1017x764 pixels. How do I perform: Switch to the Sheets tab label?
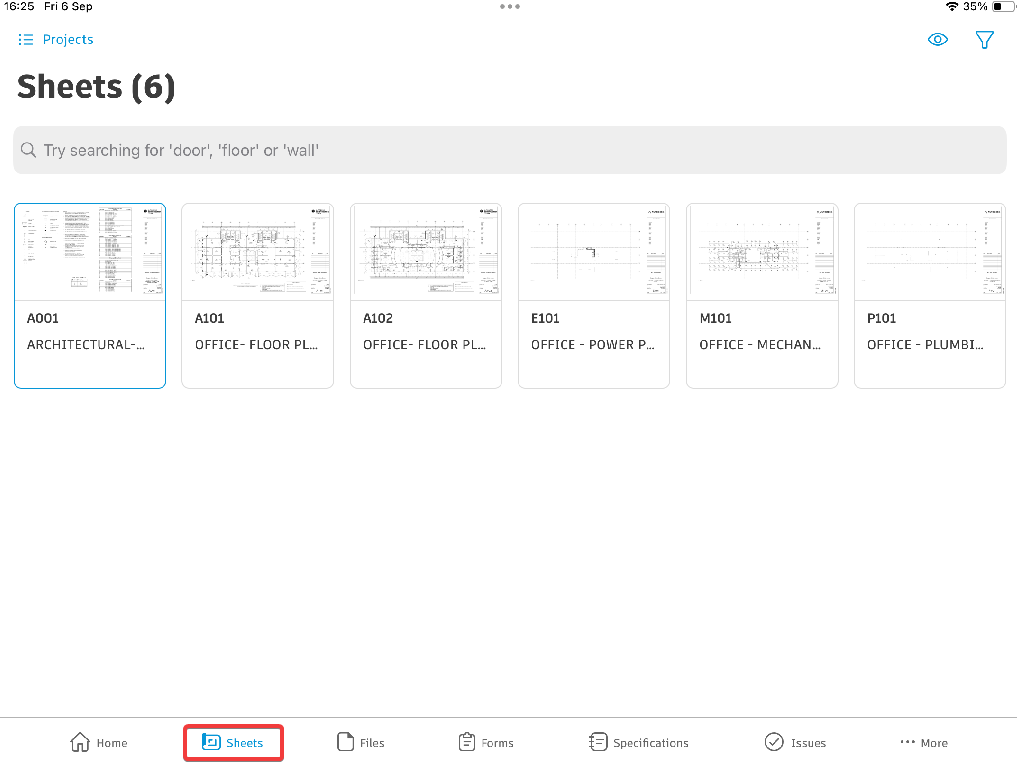click(245, 743)
